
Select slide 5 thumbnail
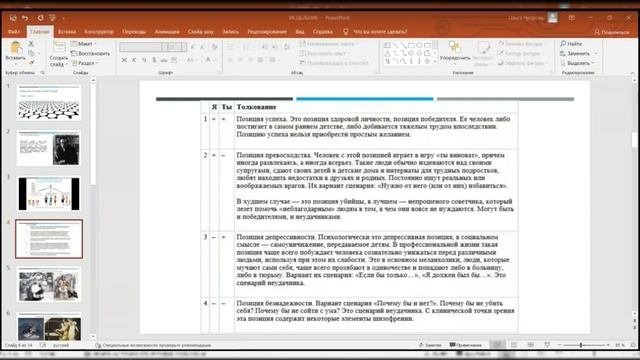pyautogui.click(x=49, y=285)
